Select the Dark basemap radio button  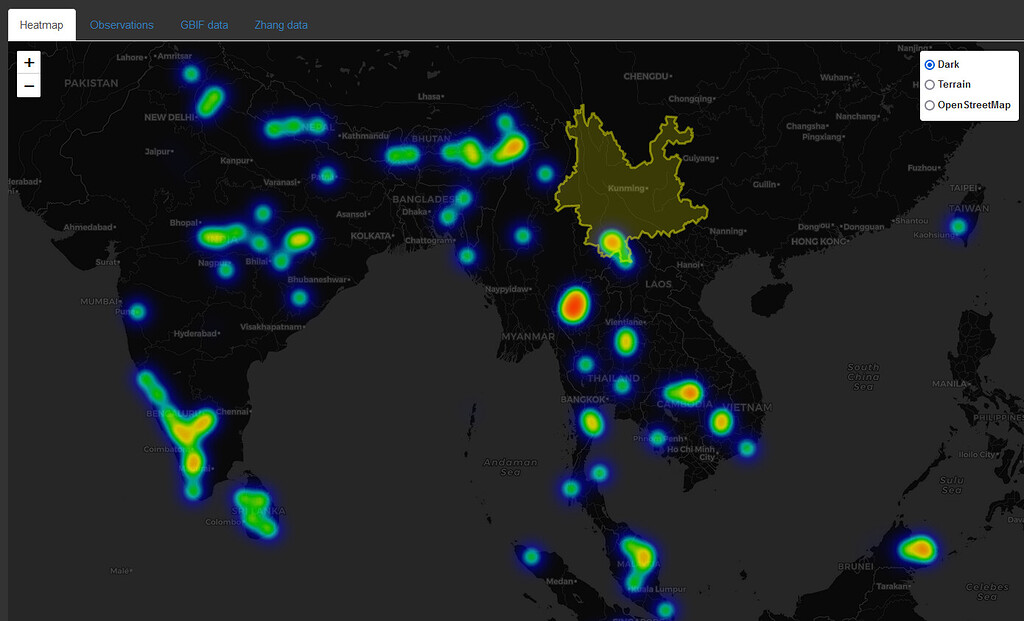click(930, 64)
